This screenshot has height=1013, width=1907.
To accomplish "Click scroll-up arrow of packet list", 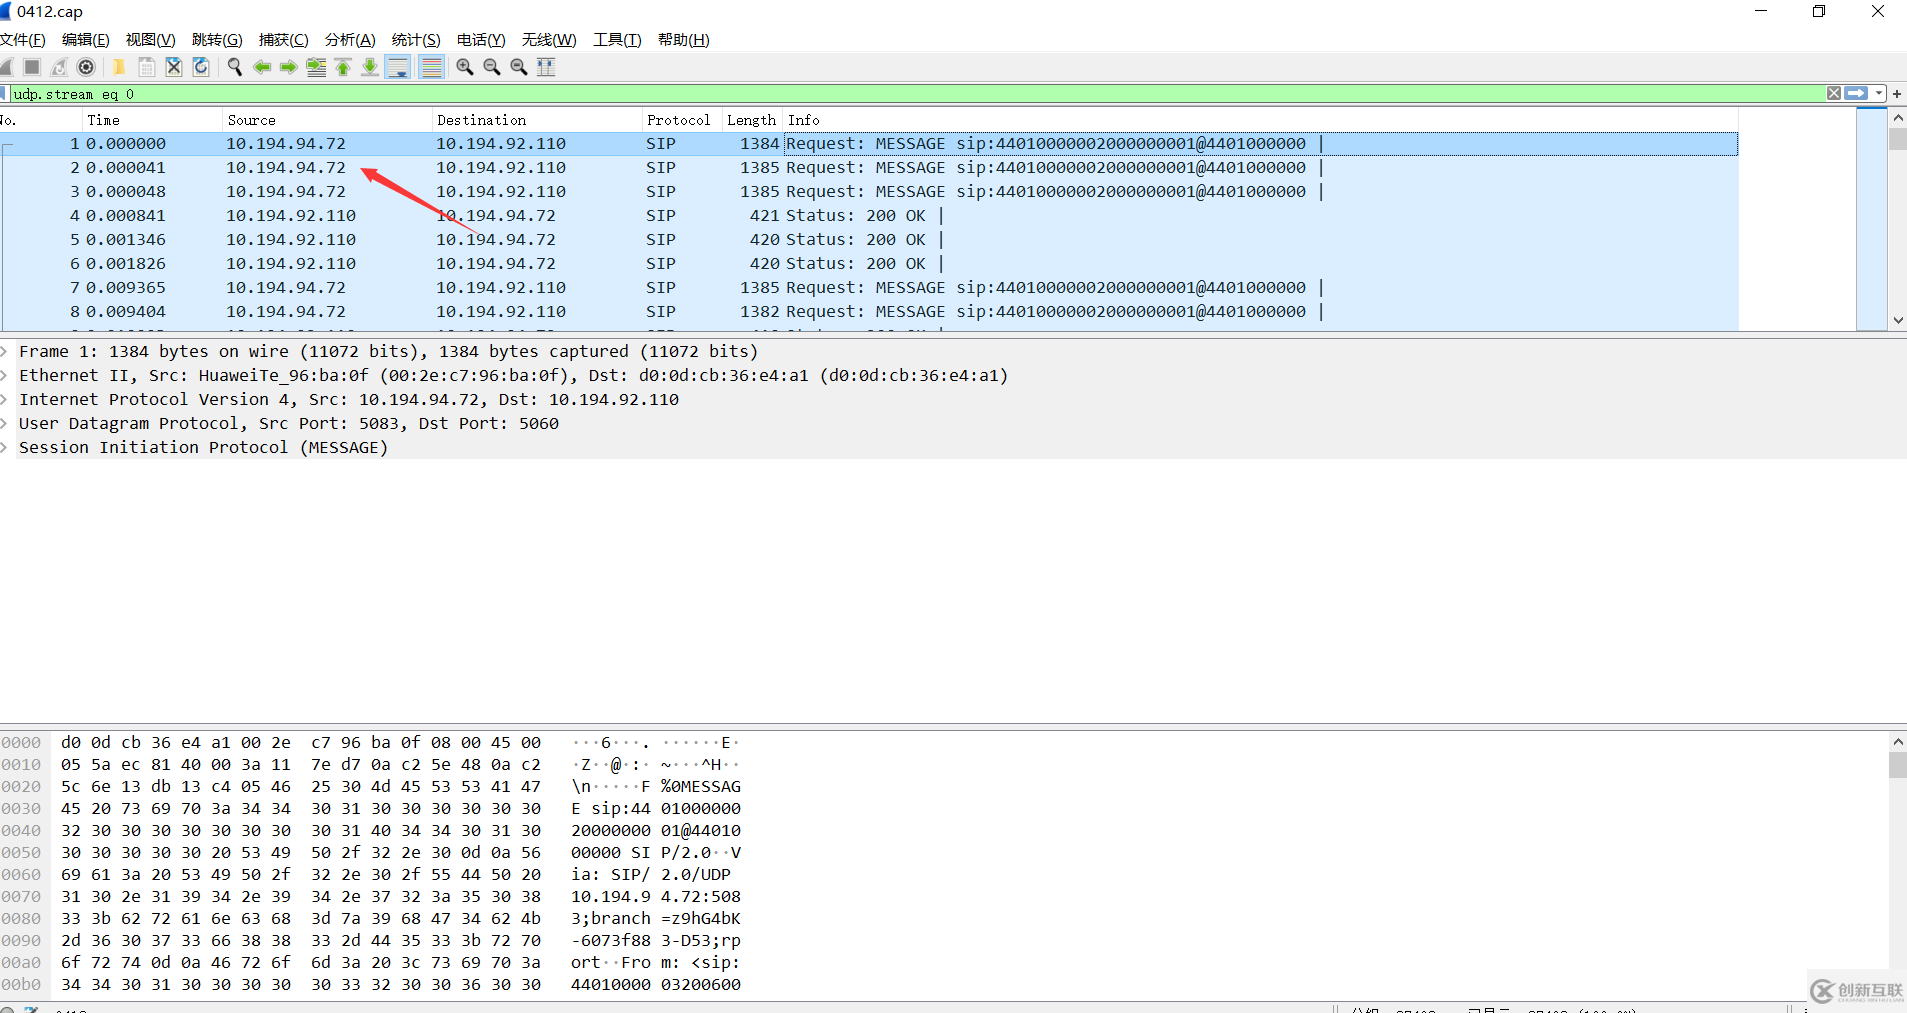I will pyautogui.click(x=1897, y=117).
